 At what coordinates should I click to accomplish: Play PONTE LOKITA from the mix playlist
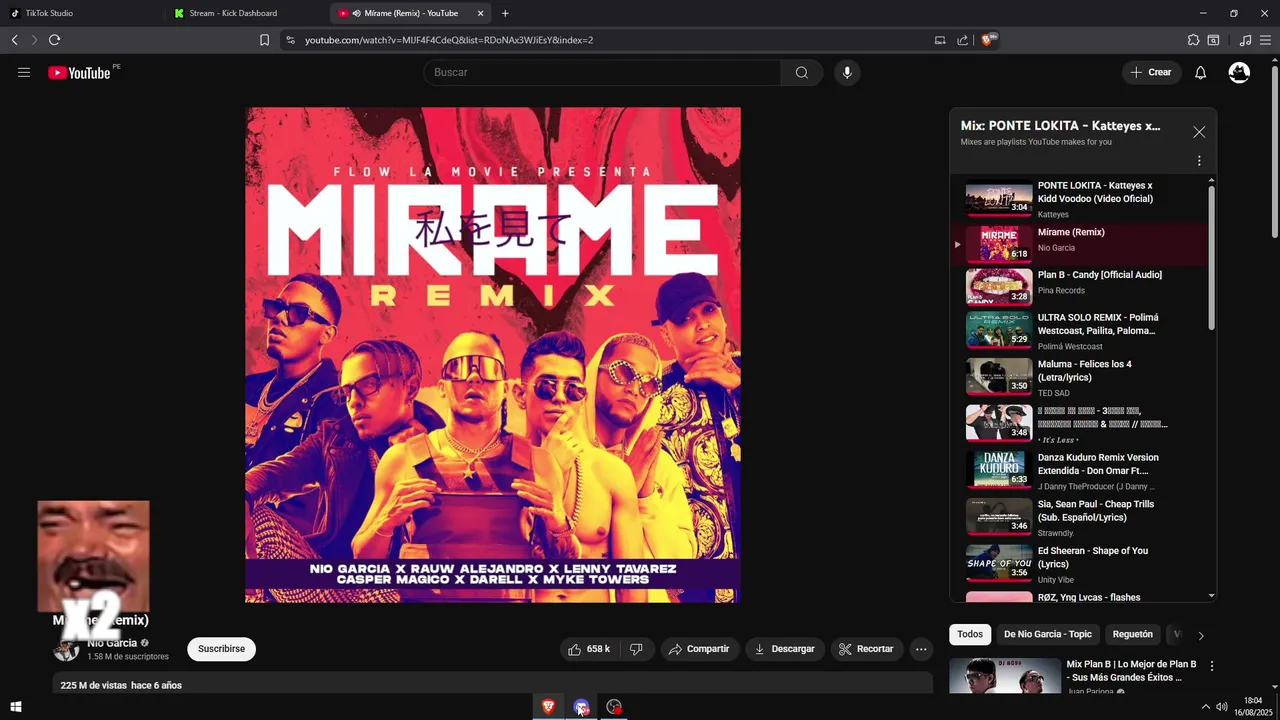[x=1080, y=199]
